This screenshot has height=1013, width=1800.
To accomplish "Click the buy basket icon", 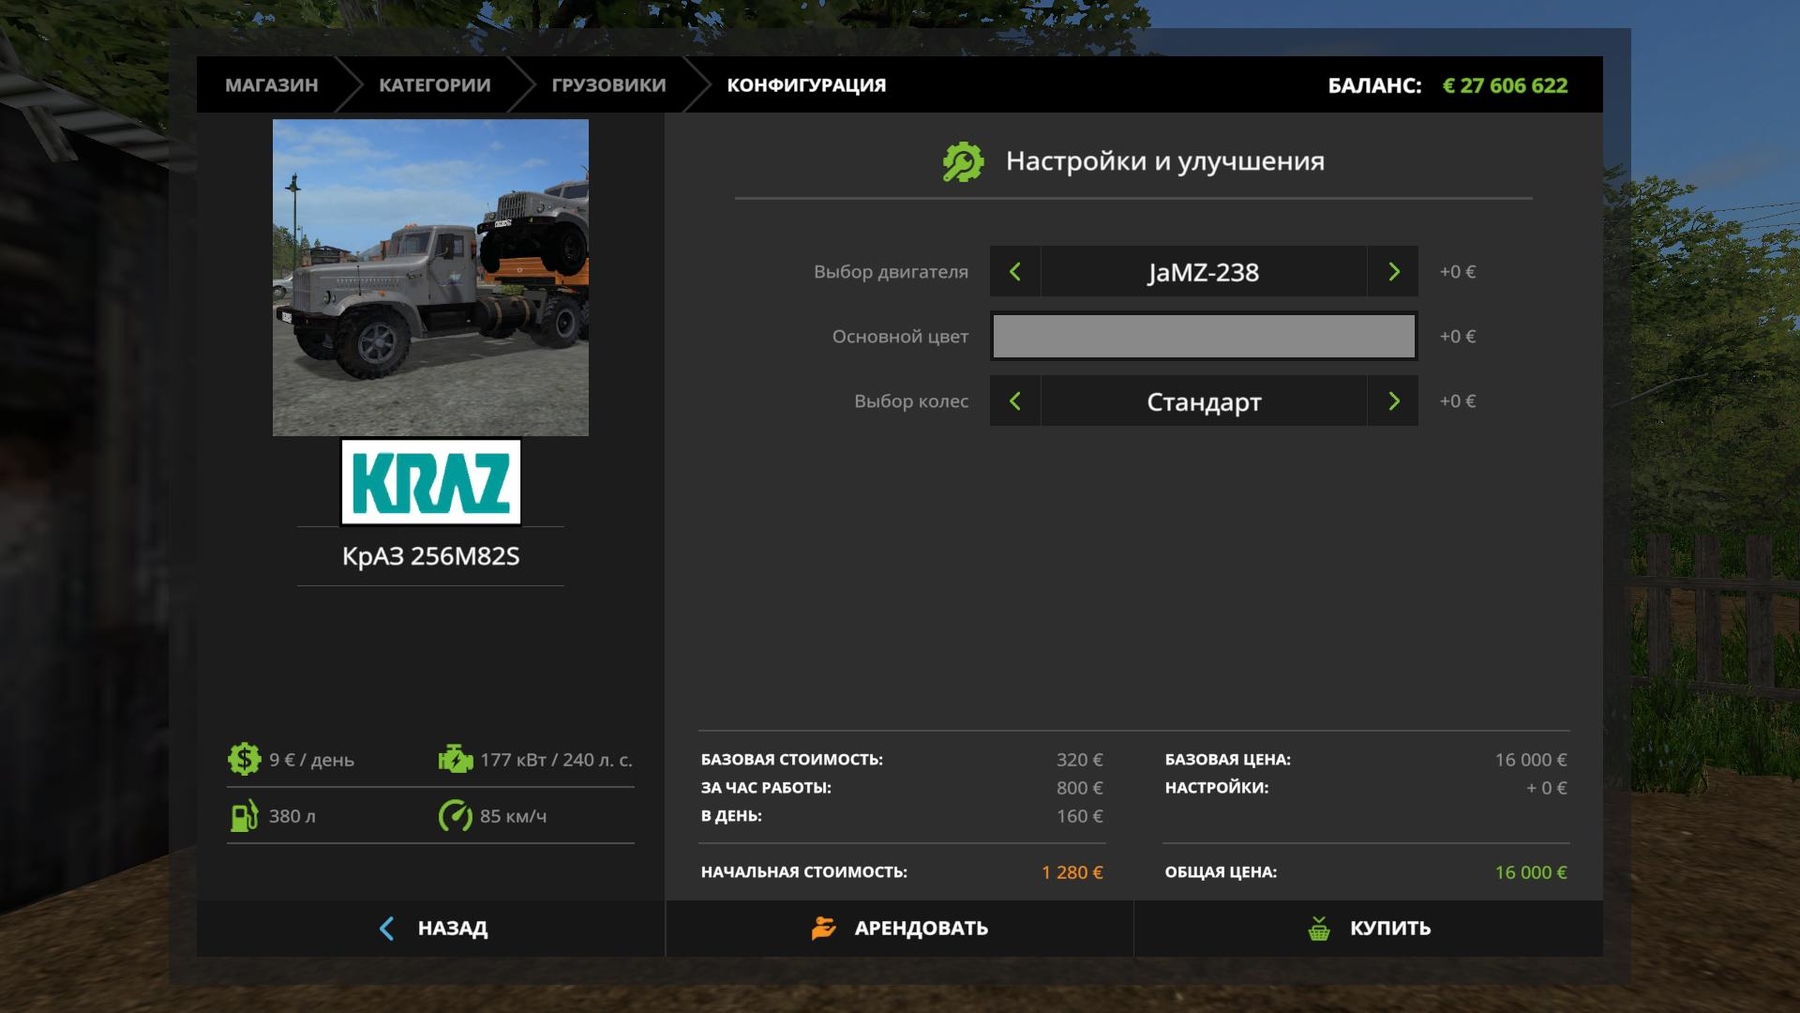I will click(x=1319, y=928).
